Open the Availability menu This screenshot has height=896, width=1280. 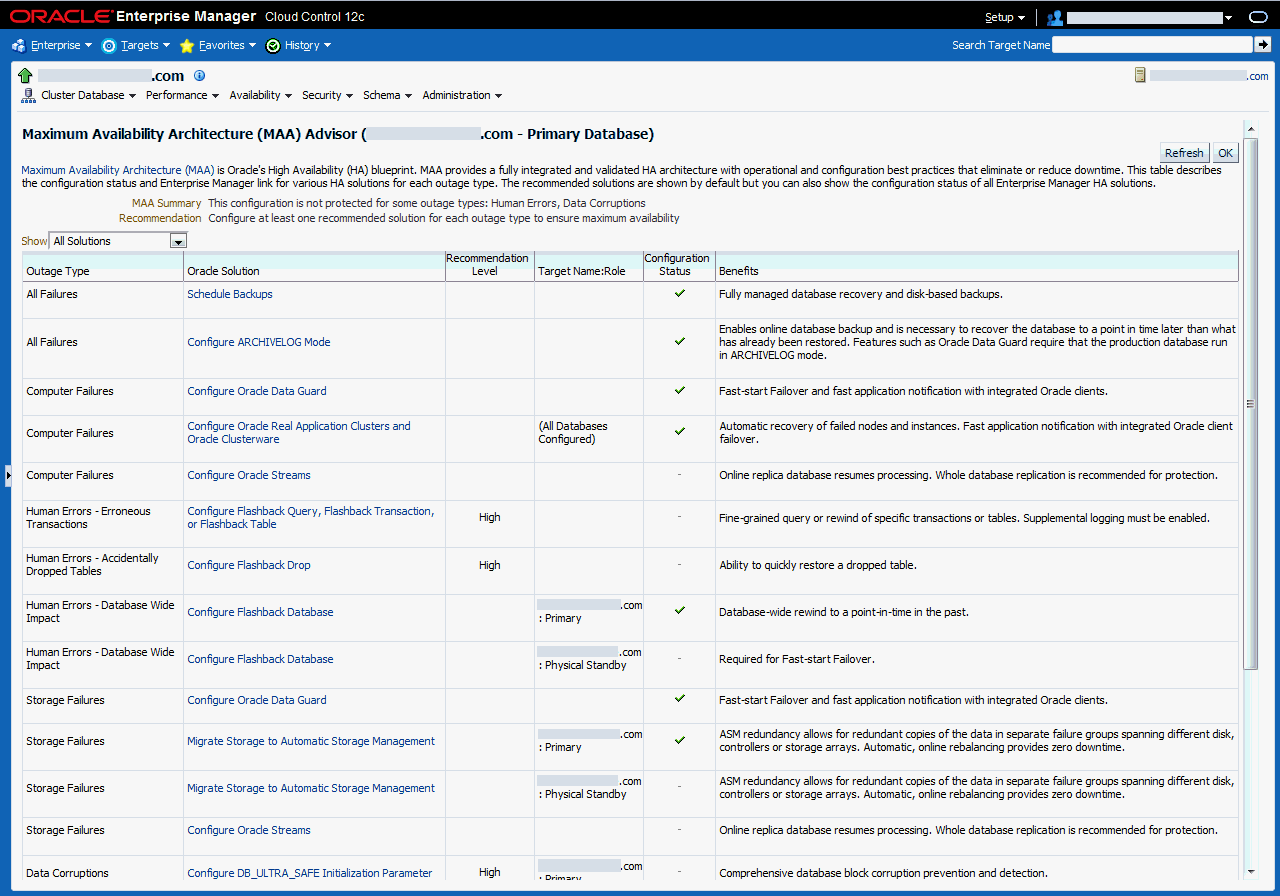coord(260,96)
